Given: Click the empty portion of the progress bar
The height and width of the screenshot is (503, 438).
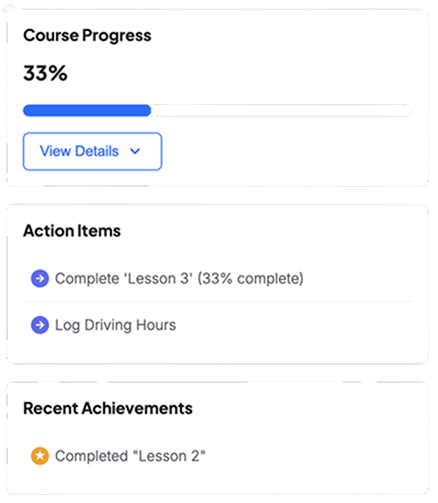Looking at the screenshot, I should (282, 111).
